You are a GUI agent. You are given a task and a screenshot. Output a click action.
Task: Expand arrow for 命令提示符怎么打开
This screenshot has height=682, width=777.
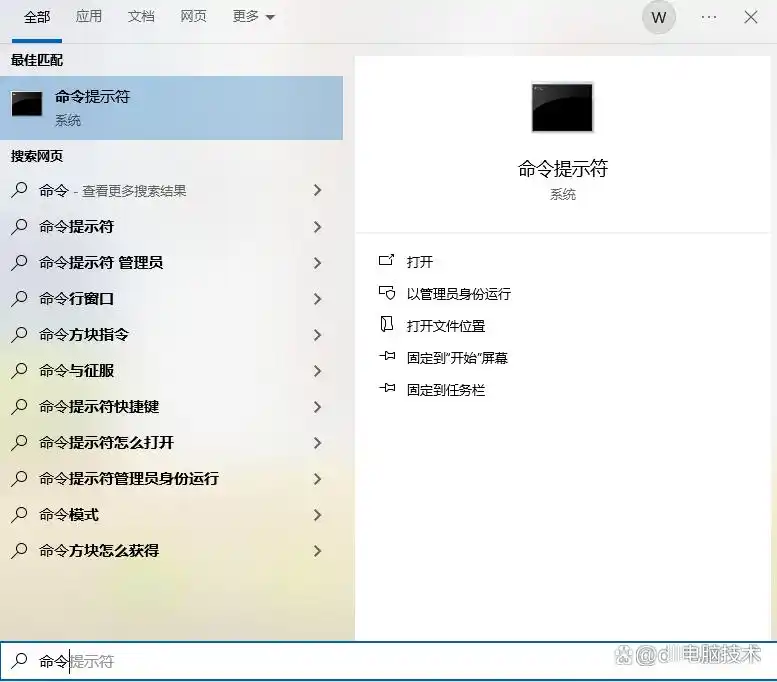point(318,443)
